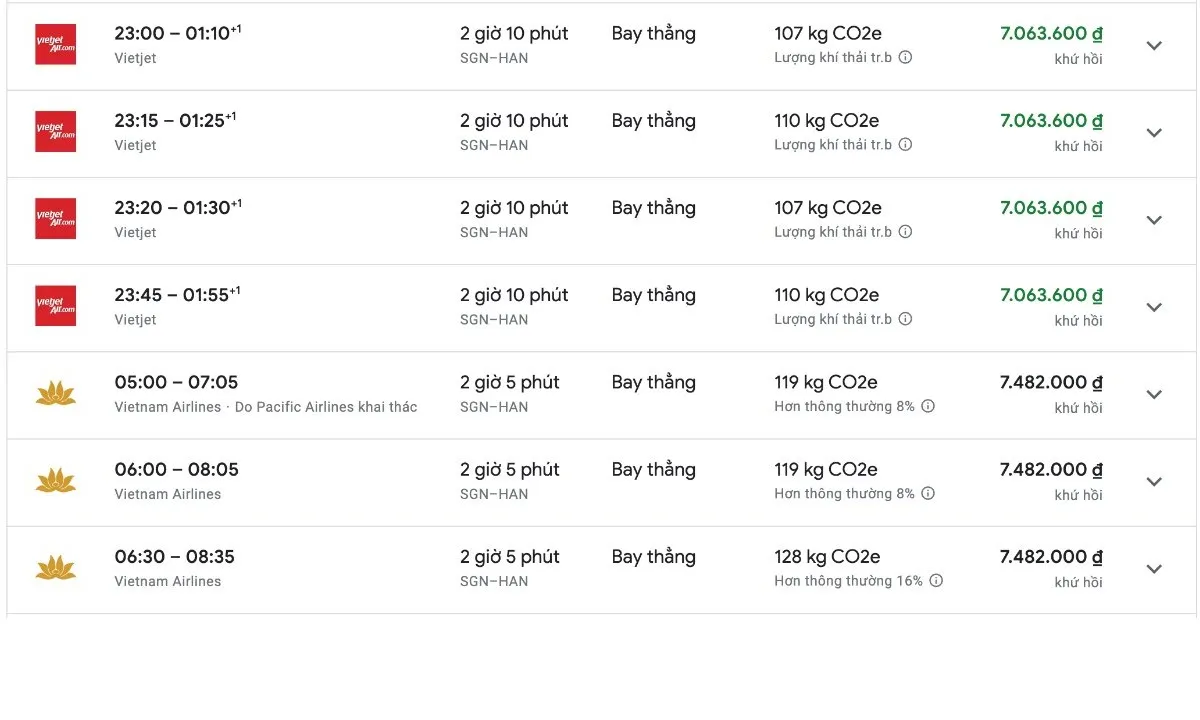Expand details of 23:00 Vietjet flight
This screenshot has height=720, width=1200.
pyautogui.click(x=1154, y=46)
